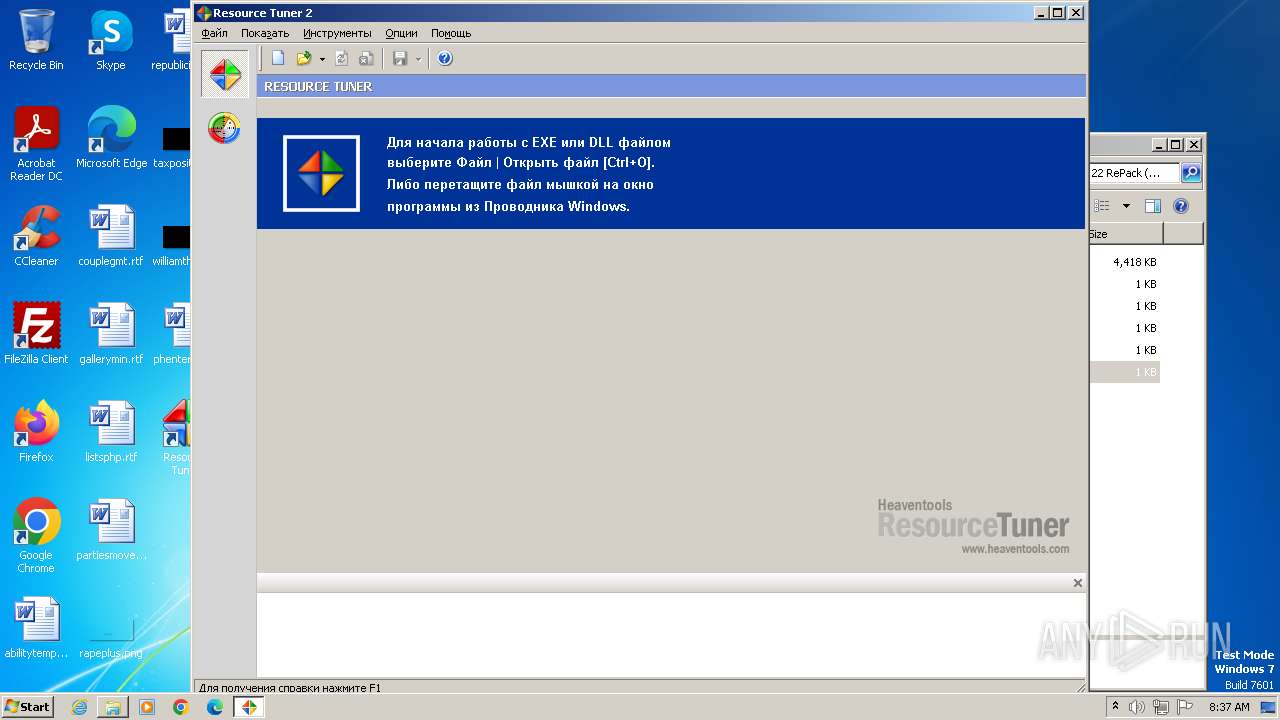
Task: Click the change view icon in Explorer
Action: tap(1102, 206)
